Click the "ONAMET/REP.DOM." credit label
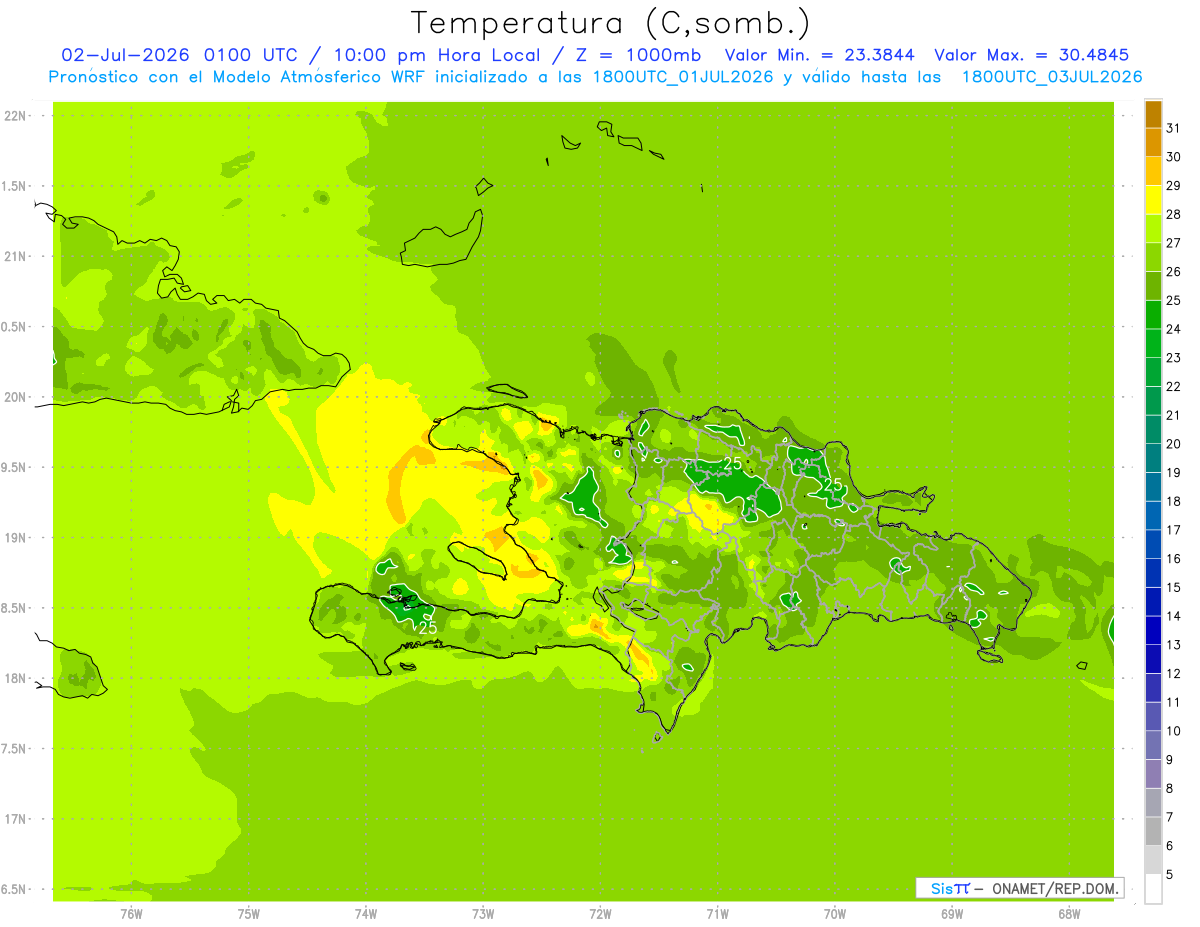The image size is (1200, 927). [1057, 888]
